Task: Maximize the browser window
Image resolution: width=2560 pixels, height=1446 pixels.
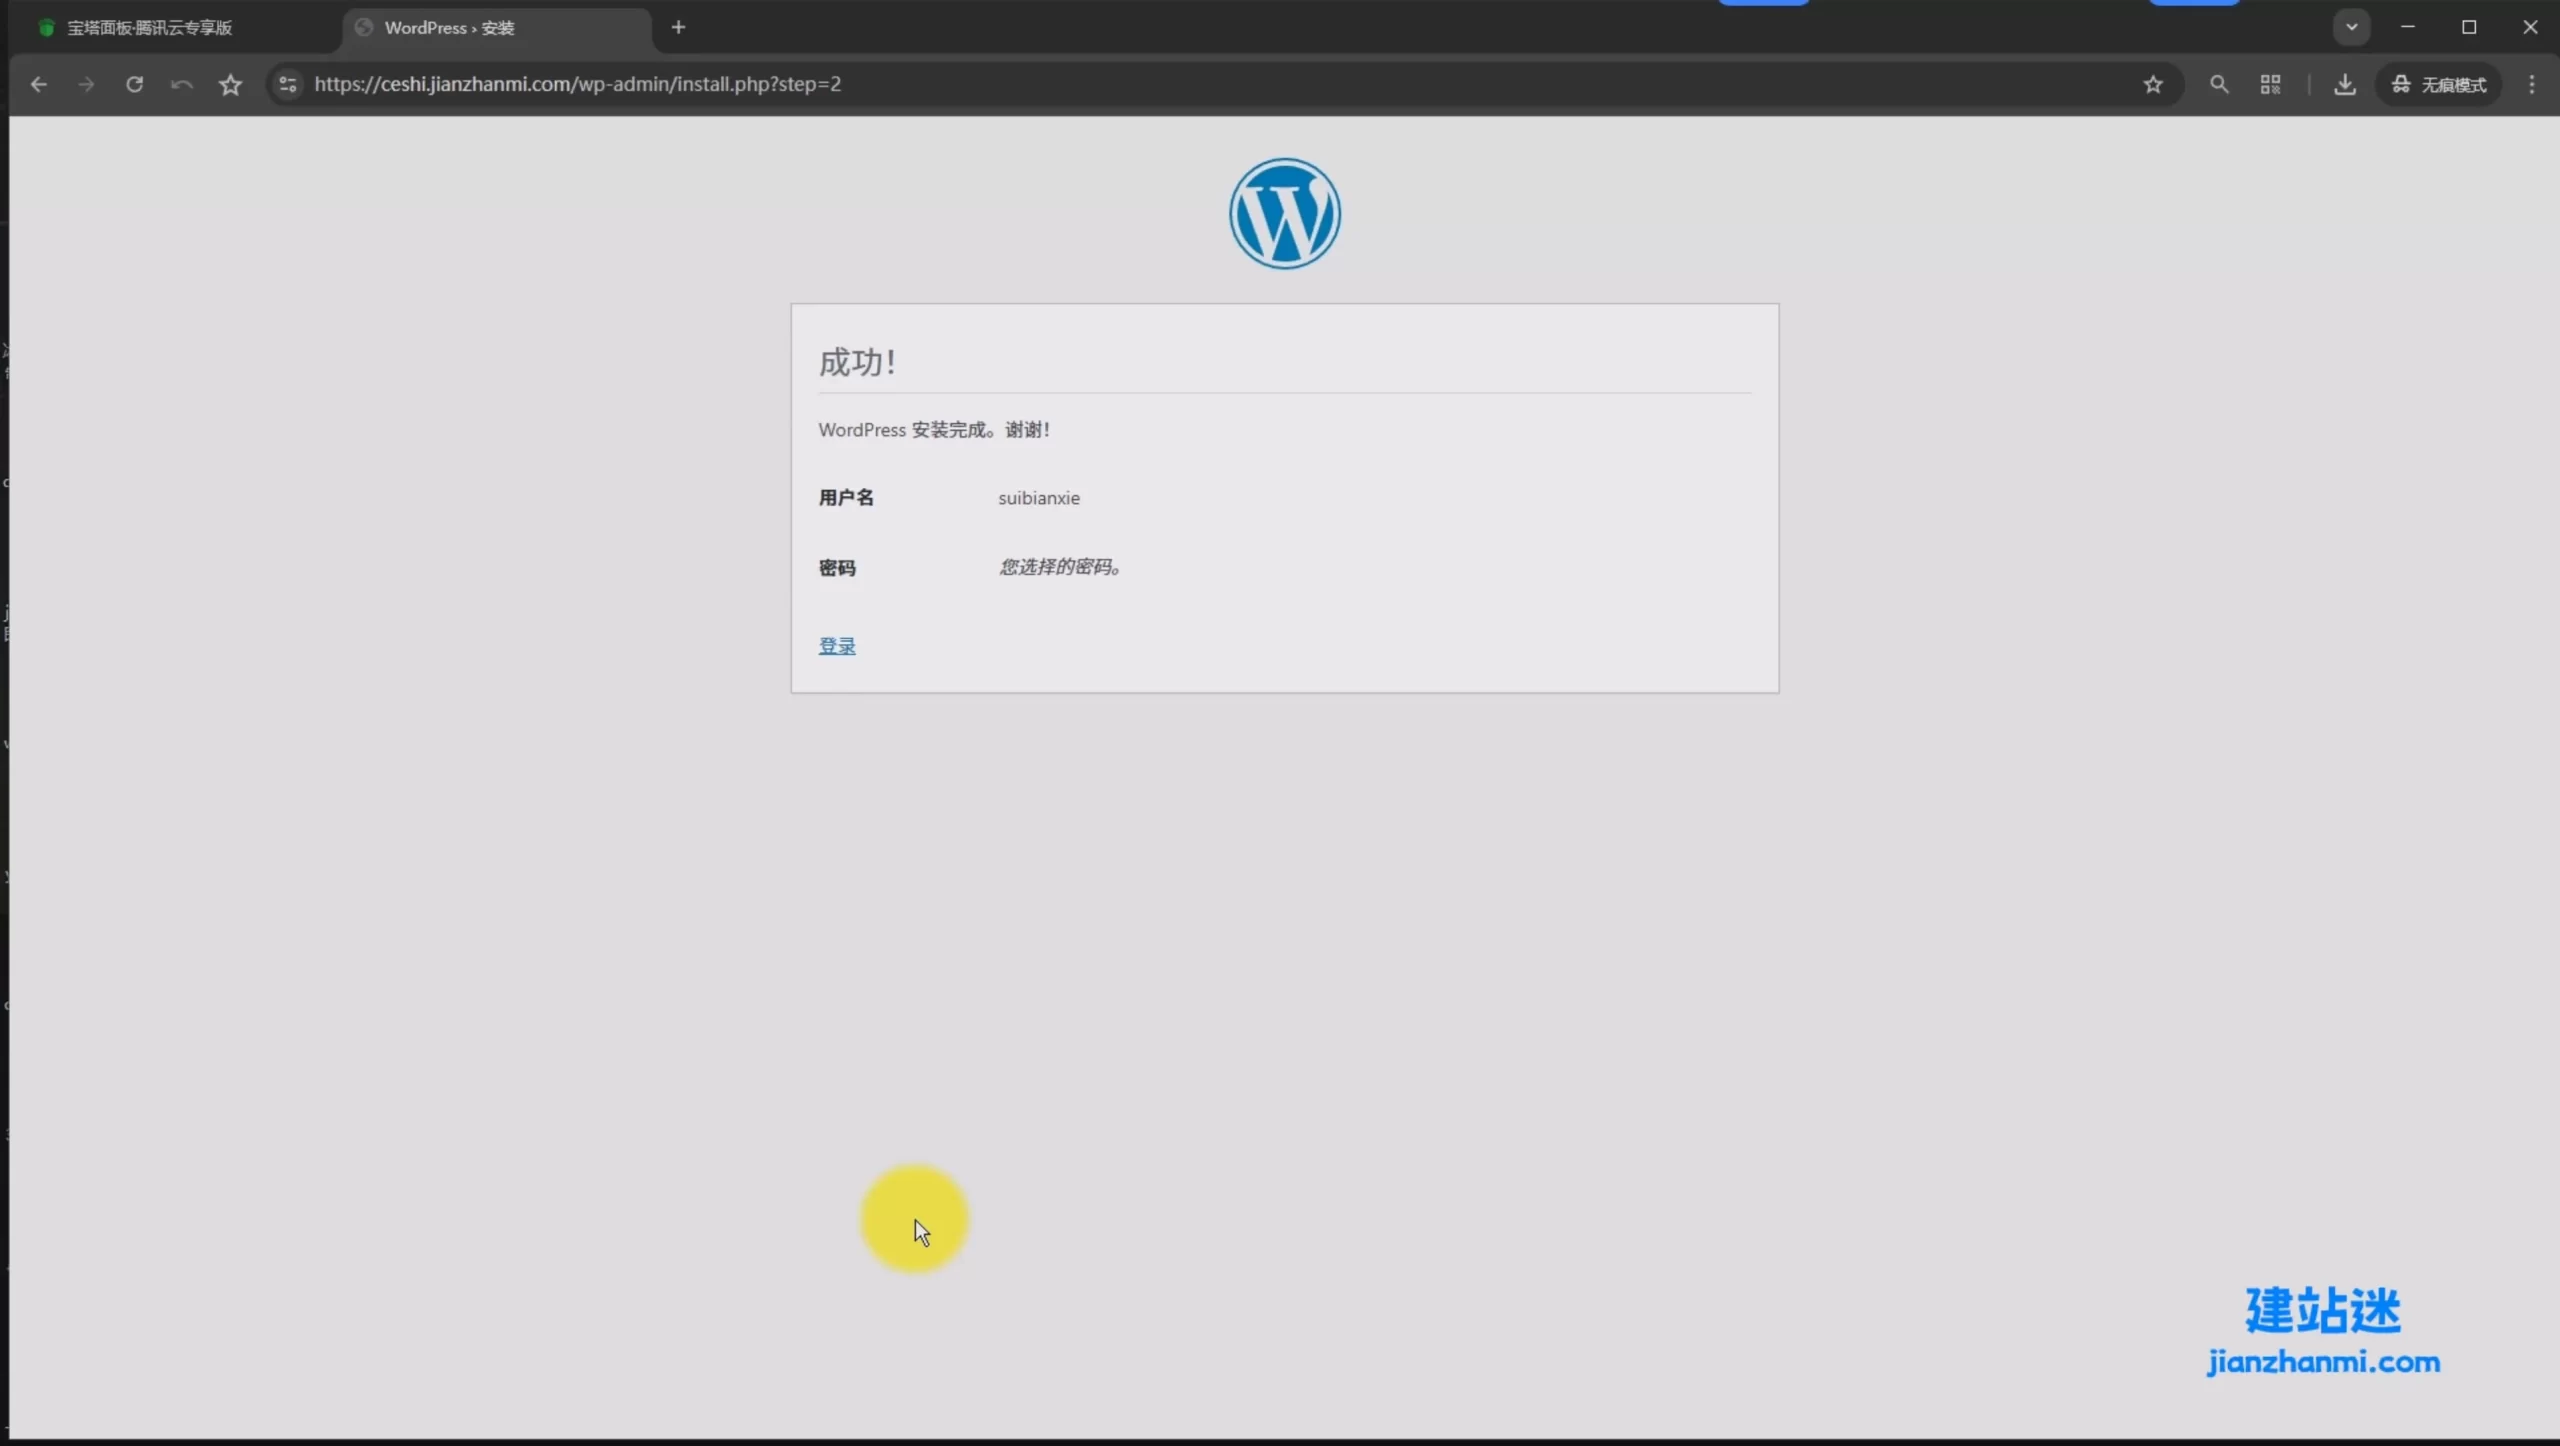Action: click(x=2468, y=27)
